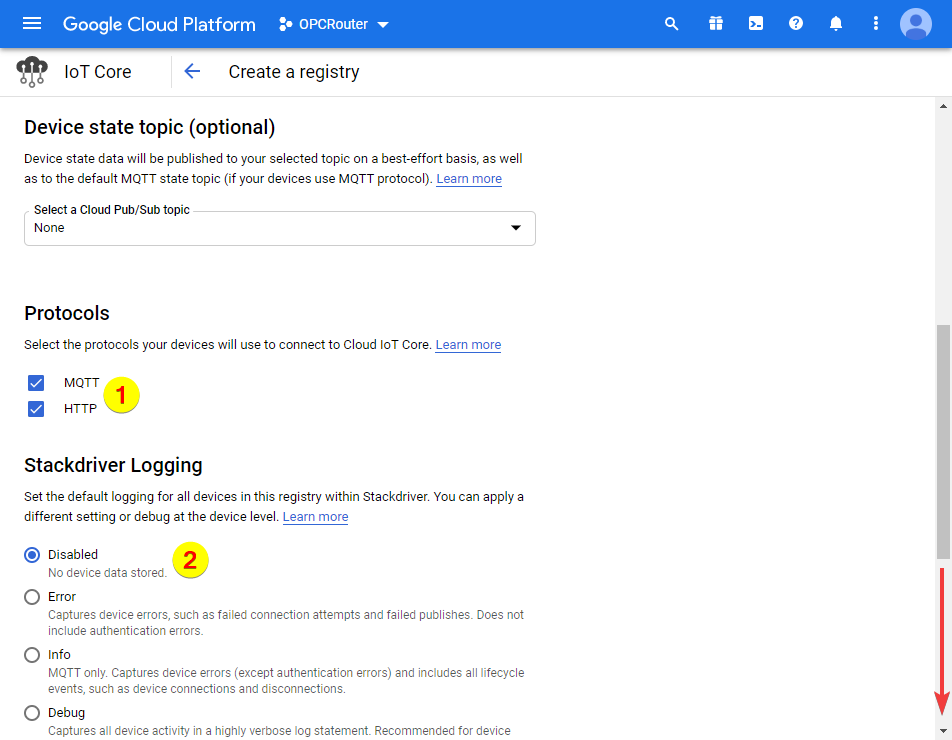Click the search magnifier icon
This screenshot has width=952, height=740.
tap(672, 24)
